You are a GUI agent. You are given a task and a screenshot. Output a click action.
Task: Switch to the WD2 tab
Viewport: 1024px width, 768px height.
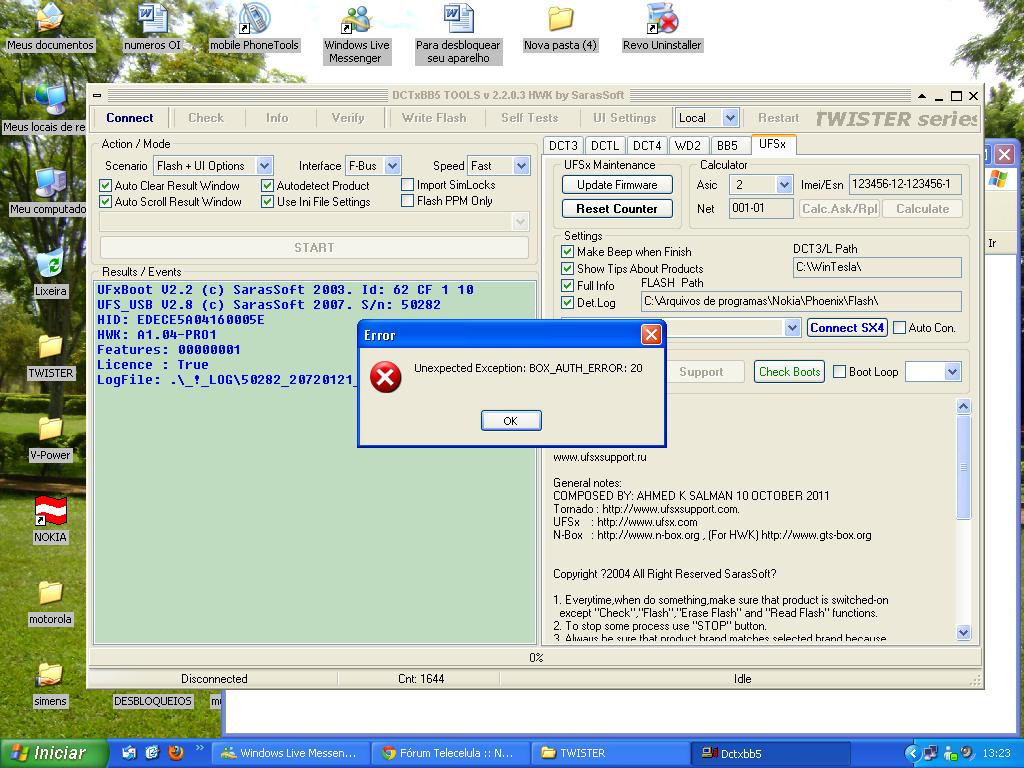(x=688, y=146)
